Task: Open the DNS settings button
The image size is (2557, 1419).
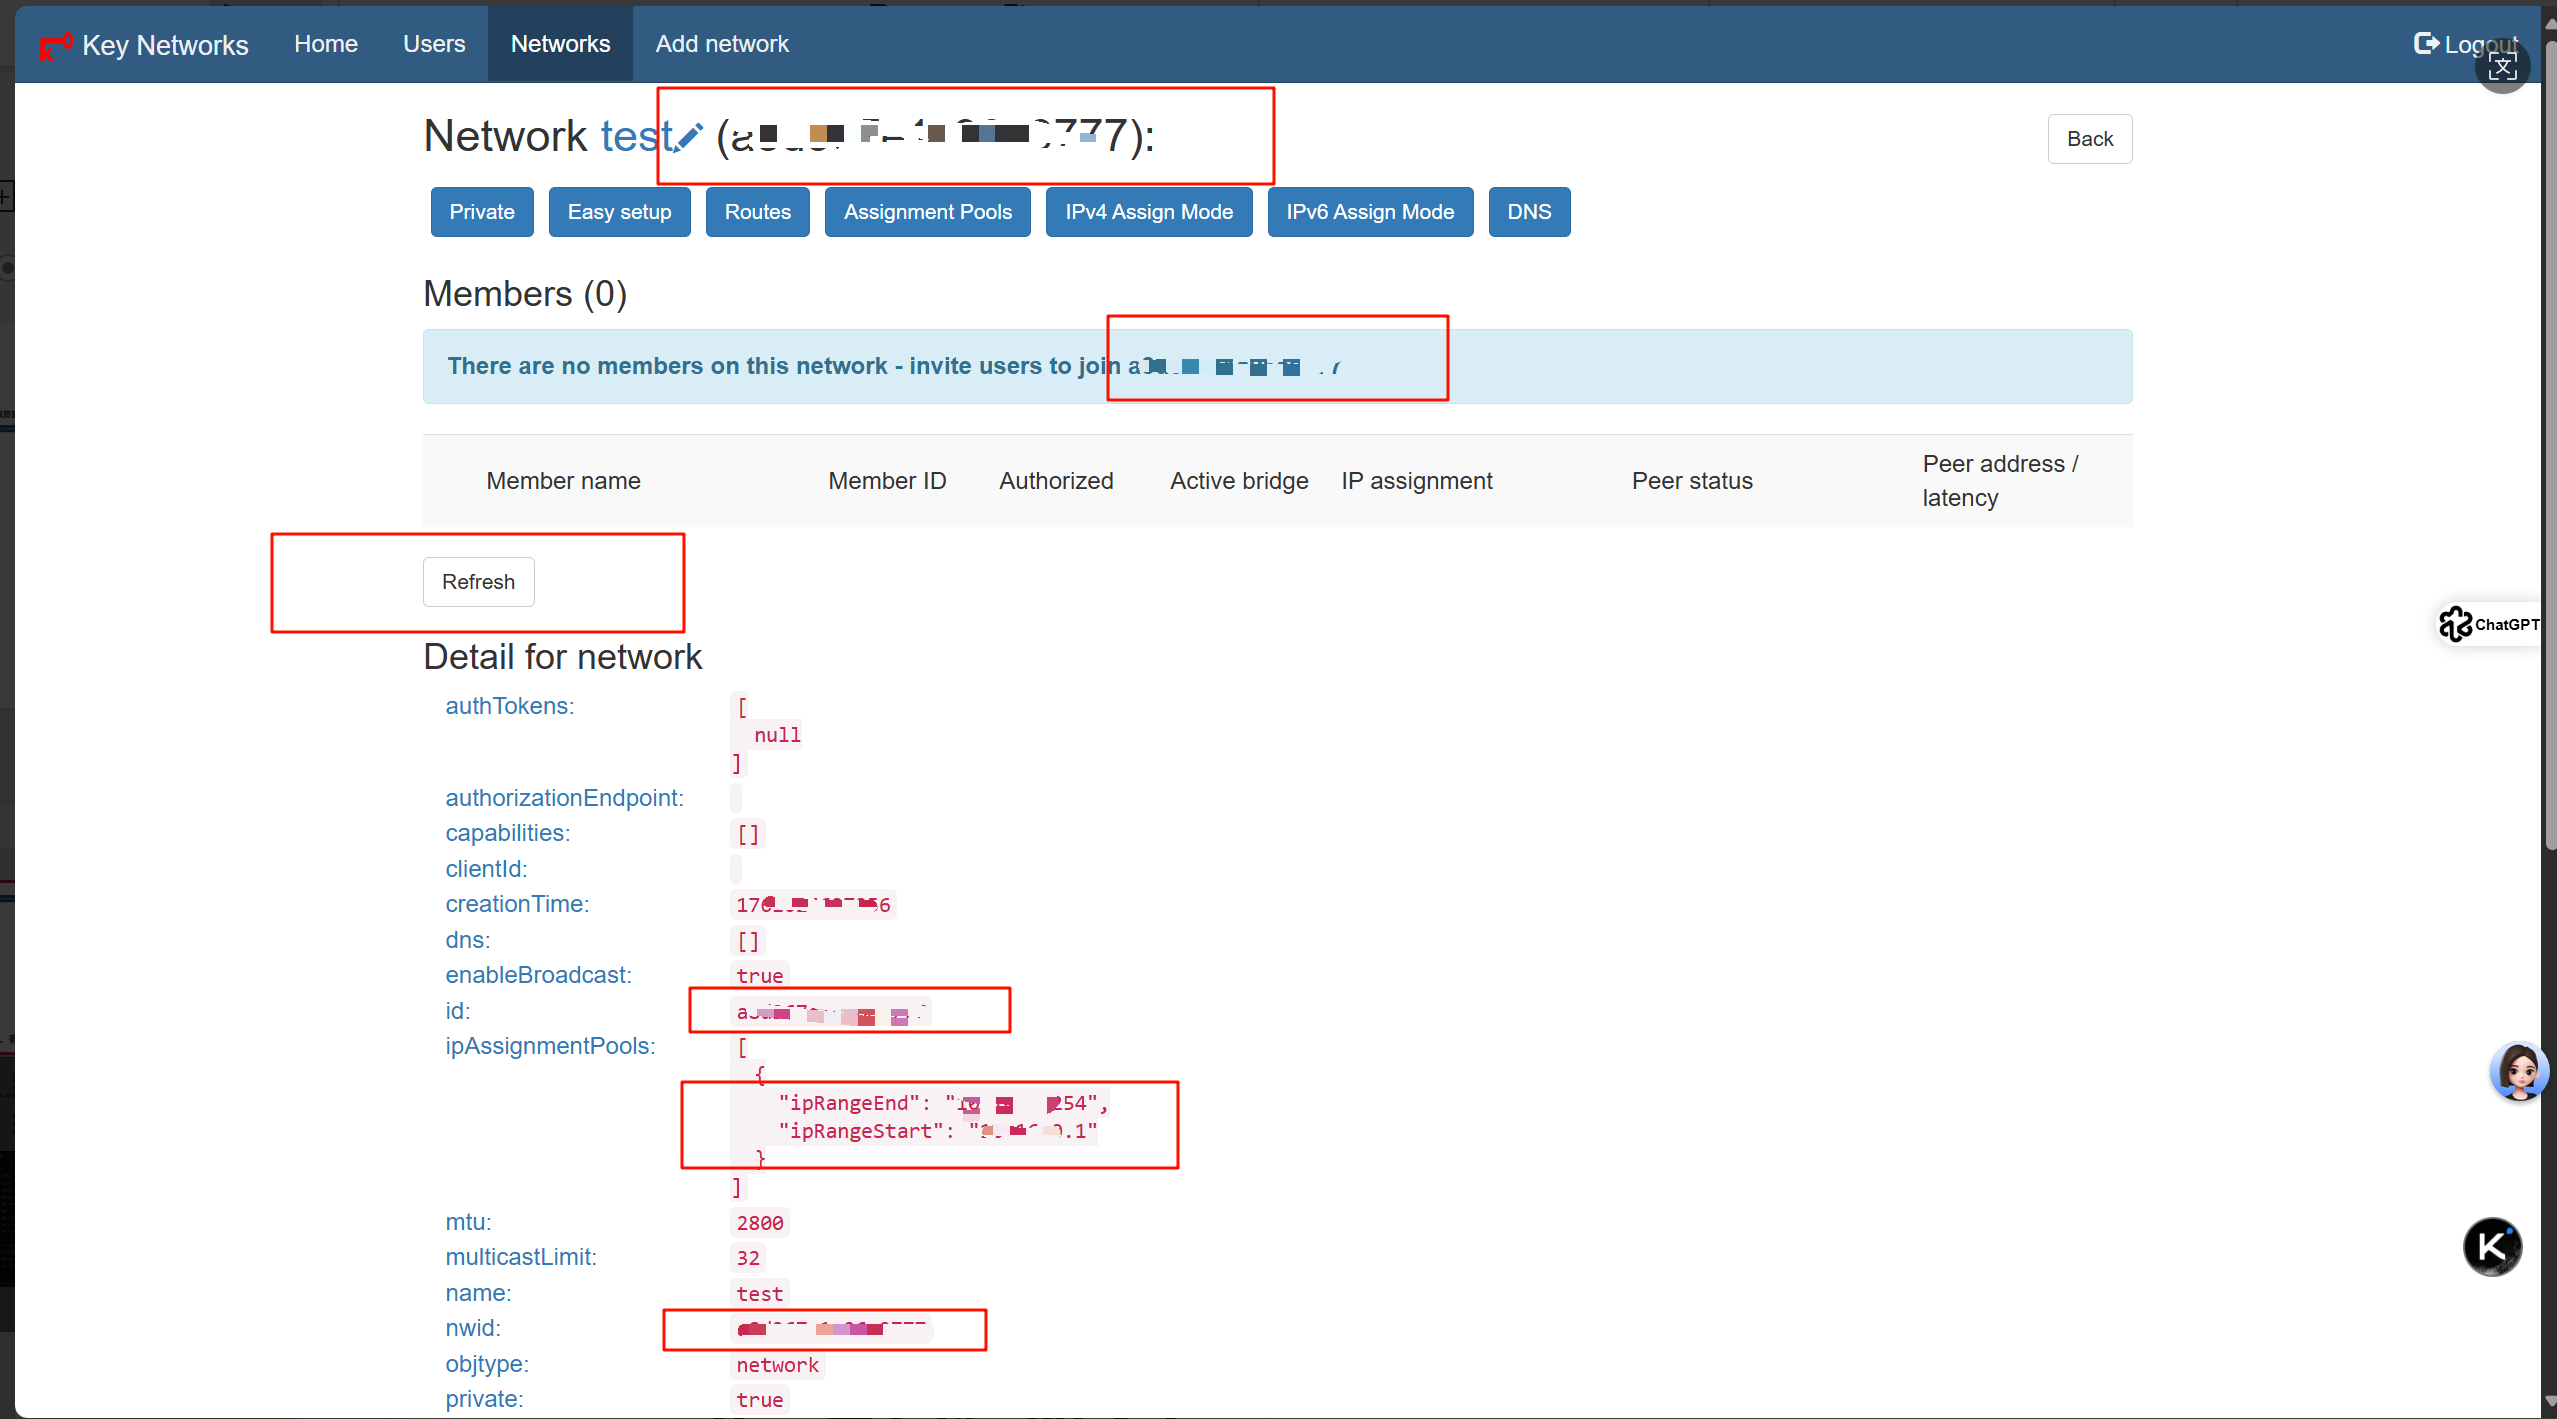Action: tap(1528, 212)
